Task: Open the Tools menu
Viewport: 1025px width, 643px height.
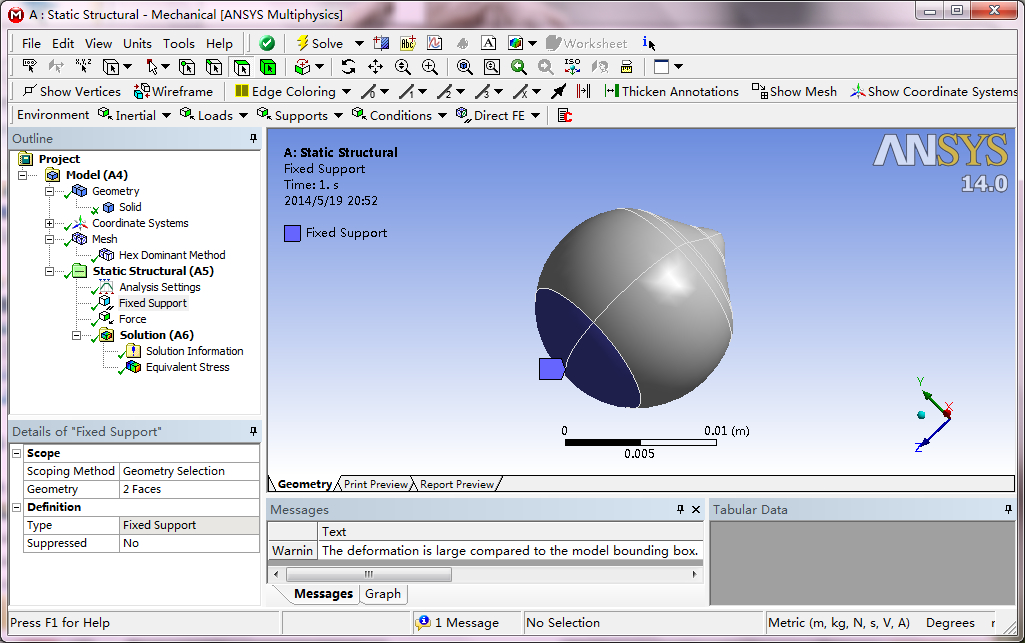Action: (178, 43)
